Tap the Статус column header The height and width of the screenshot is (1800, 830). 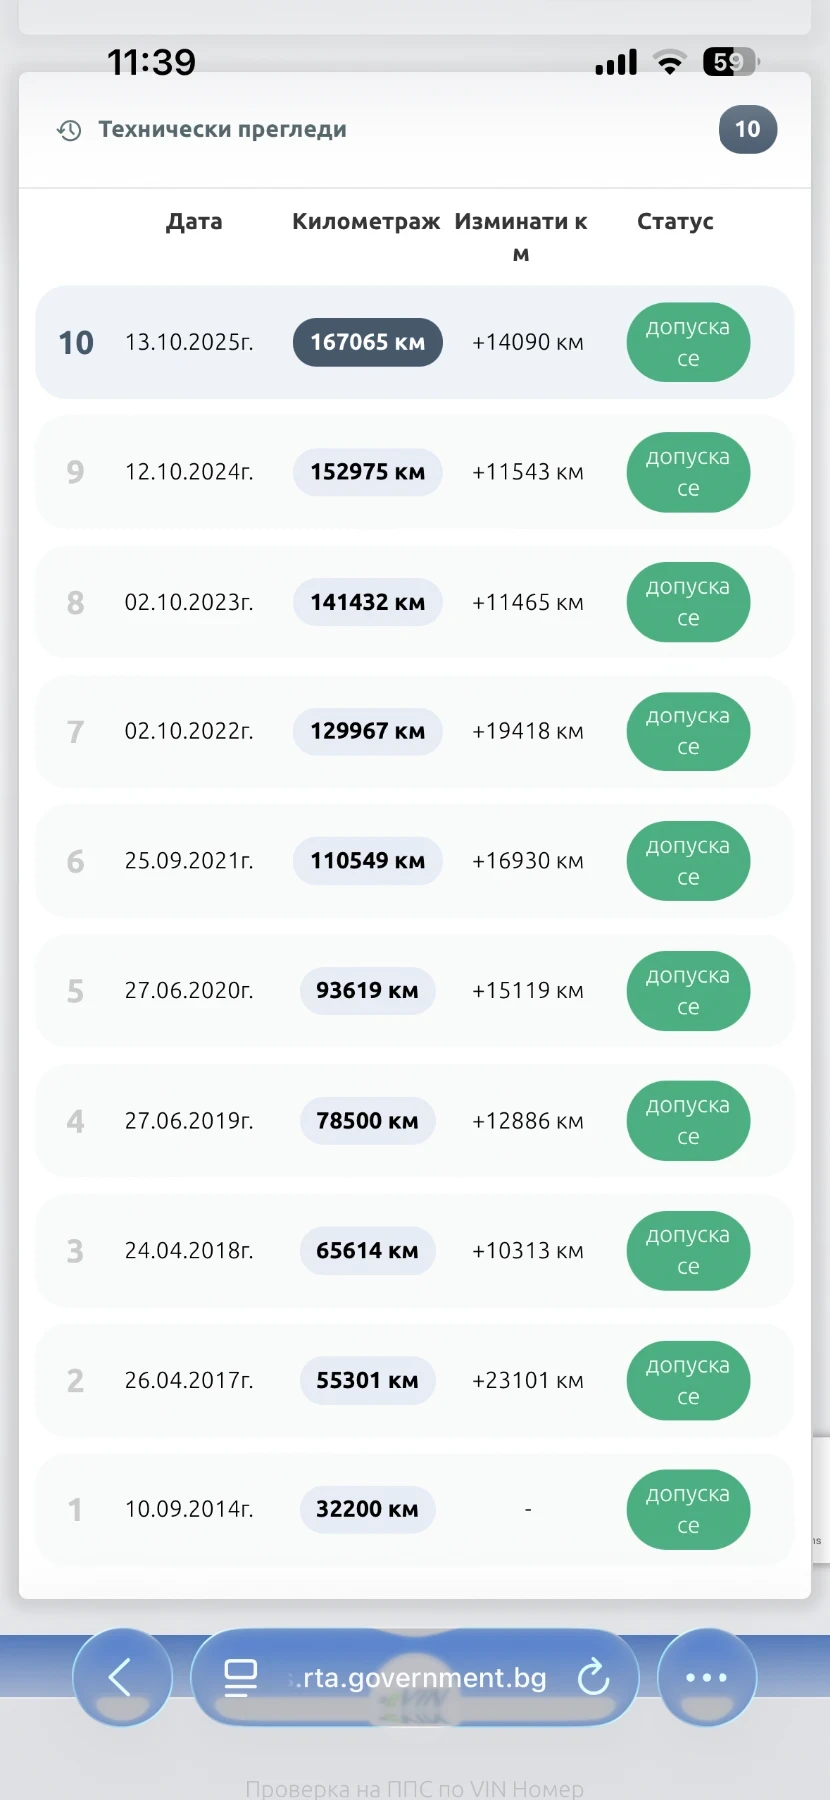tap(675, 222)
